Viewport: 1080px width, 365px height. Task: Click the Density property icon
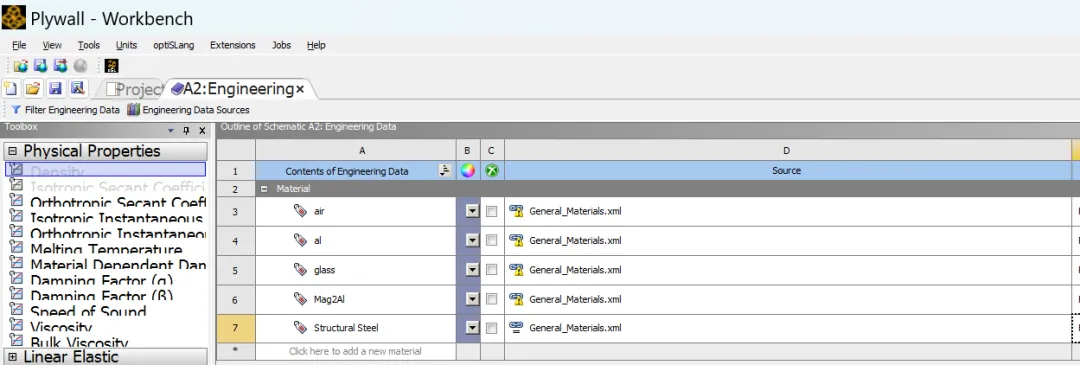coord(17,170)
